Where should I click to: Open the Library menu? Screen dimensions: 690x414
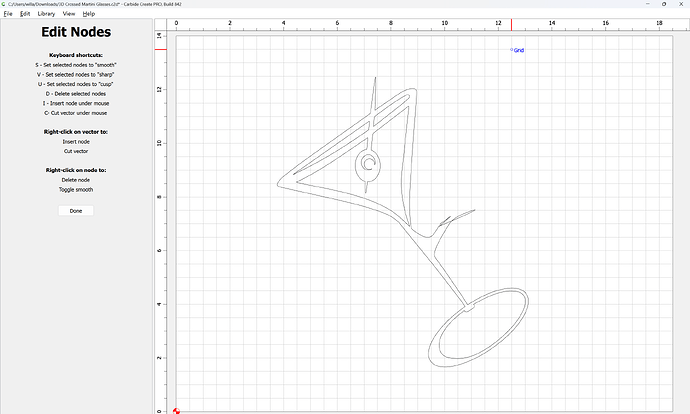tap(46, 14)
